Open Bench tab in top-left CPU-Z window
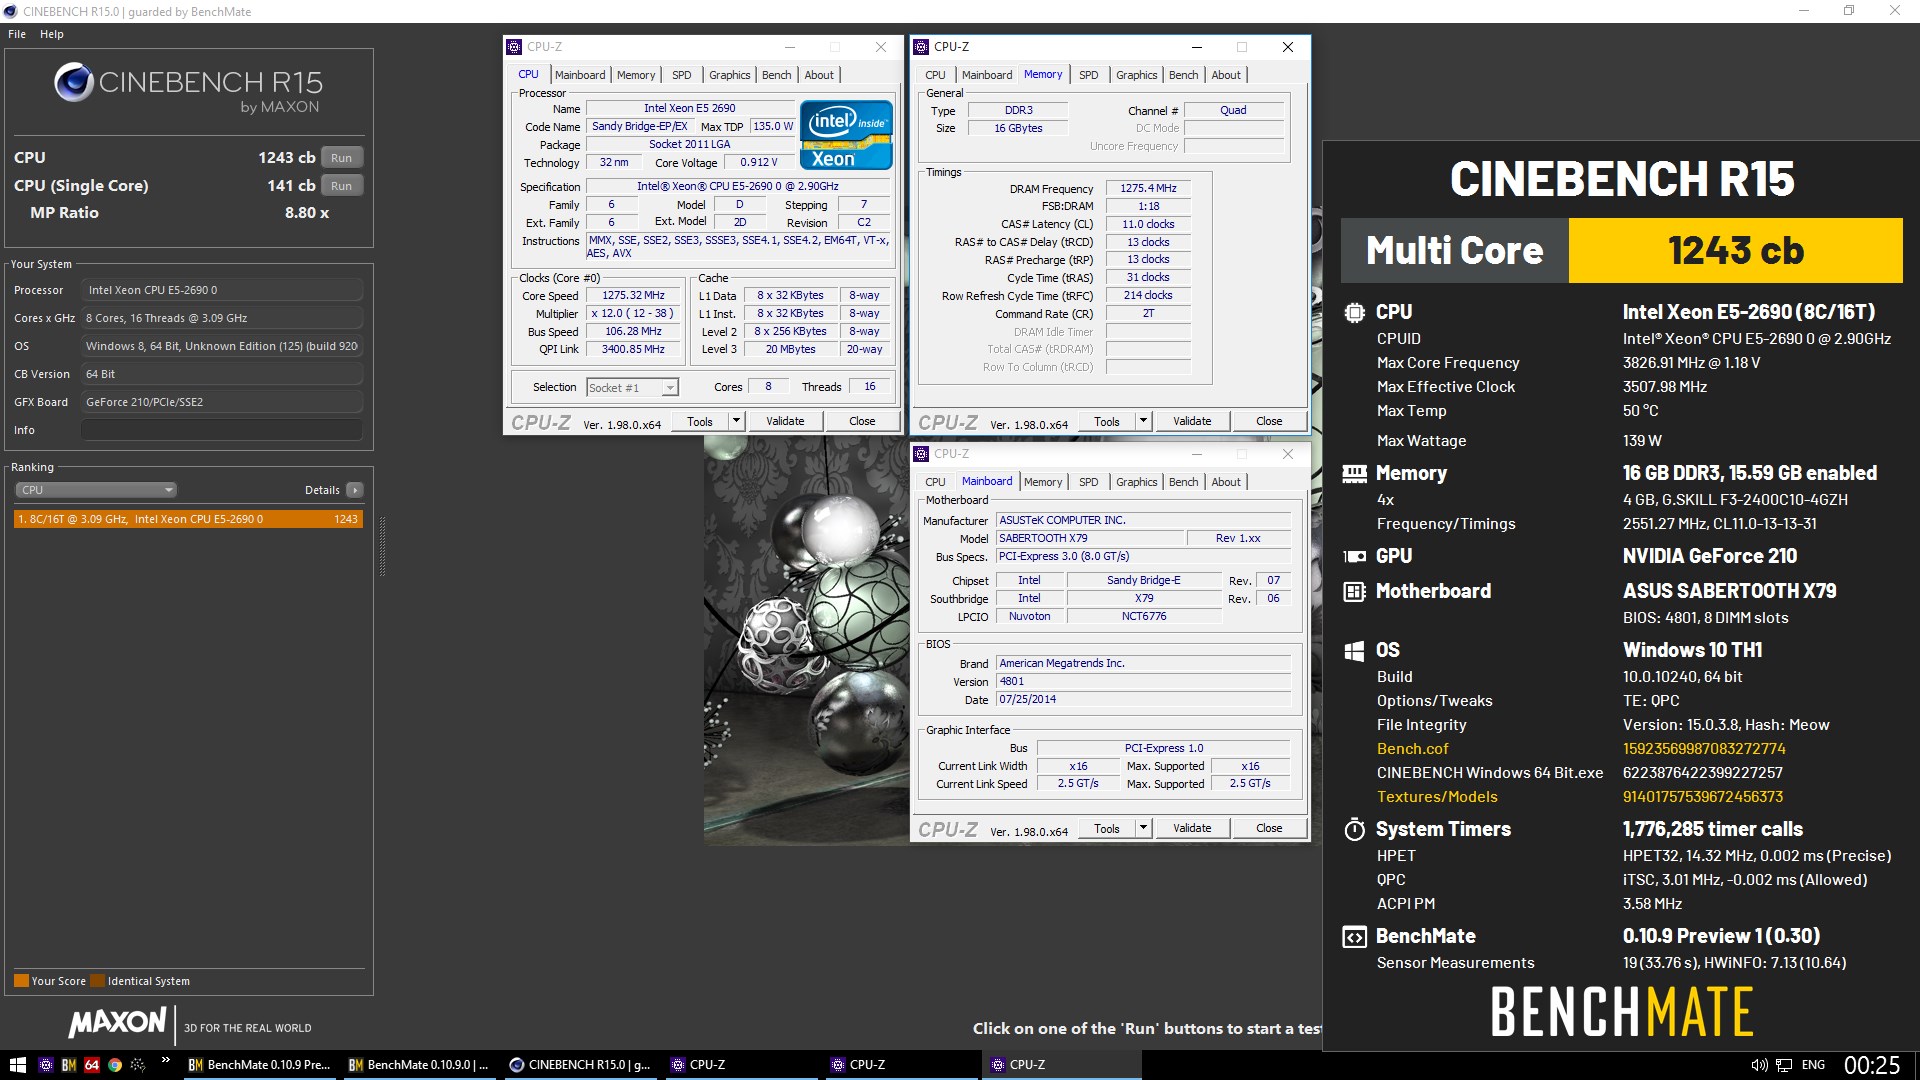The height and width of the screenshot is (1080, 1920). point(777,75)
